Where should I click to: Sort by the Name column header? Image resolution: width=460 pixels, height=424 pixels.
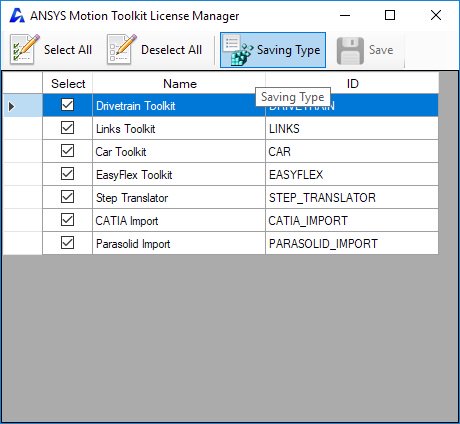179,83
